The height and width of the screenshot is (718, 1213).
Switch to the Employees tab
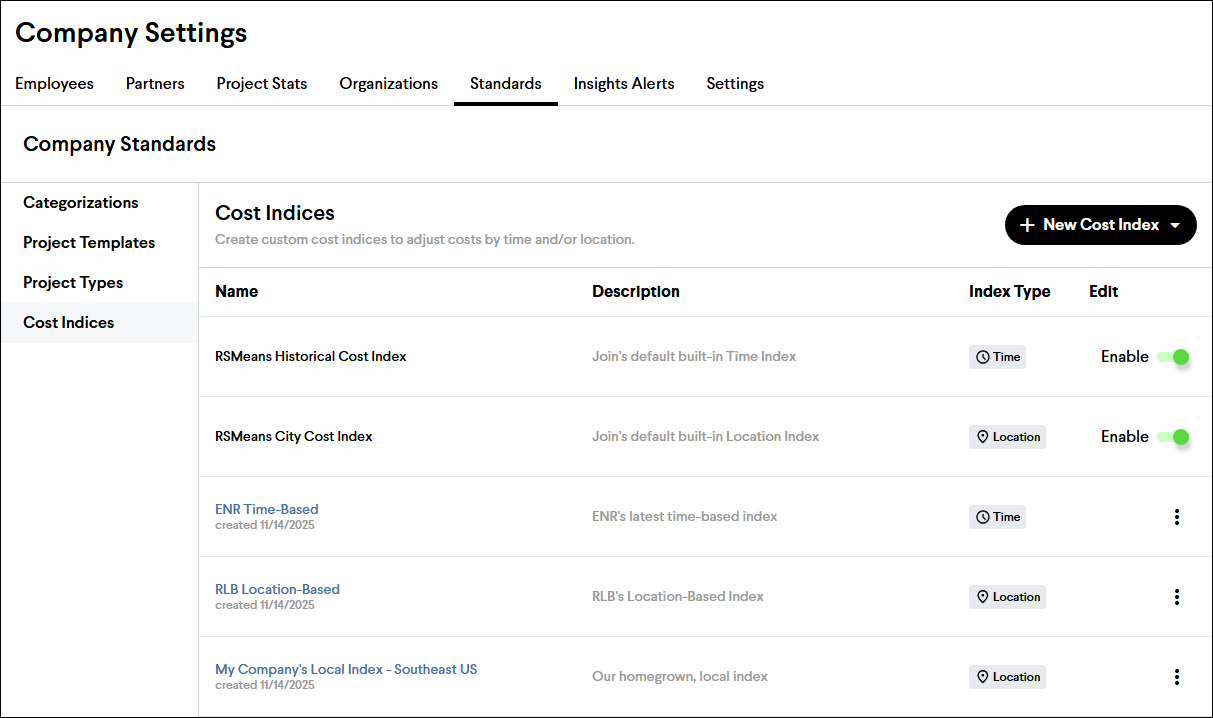point(54,84)
